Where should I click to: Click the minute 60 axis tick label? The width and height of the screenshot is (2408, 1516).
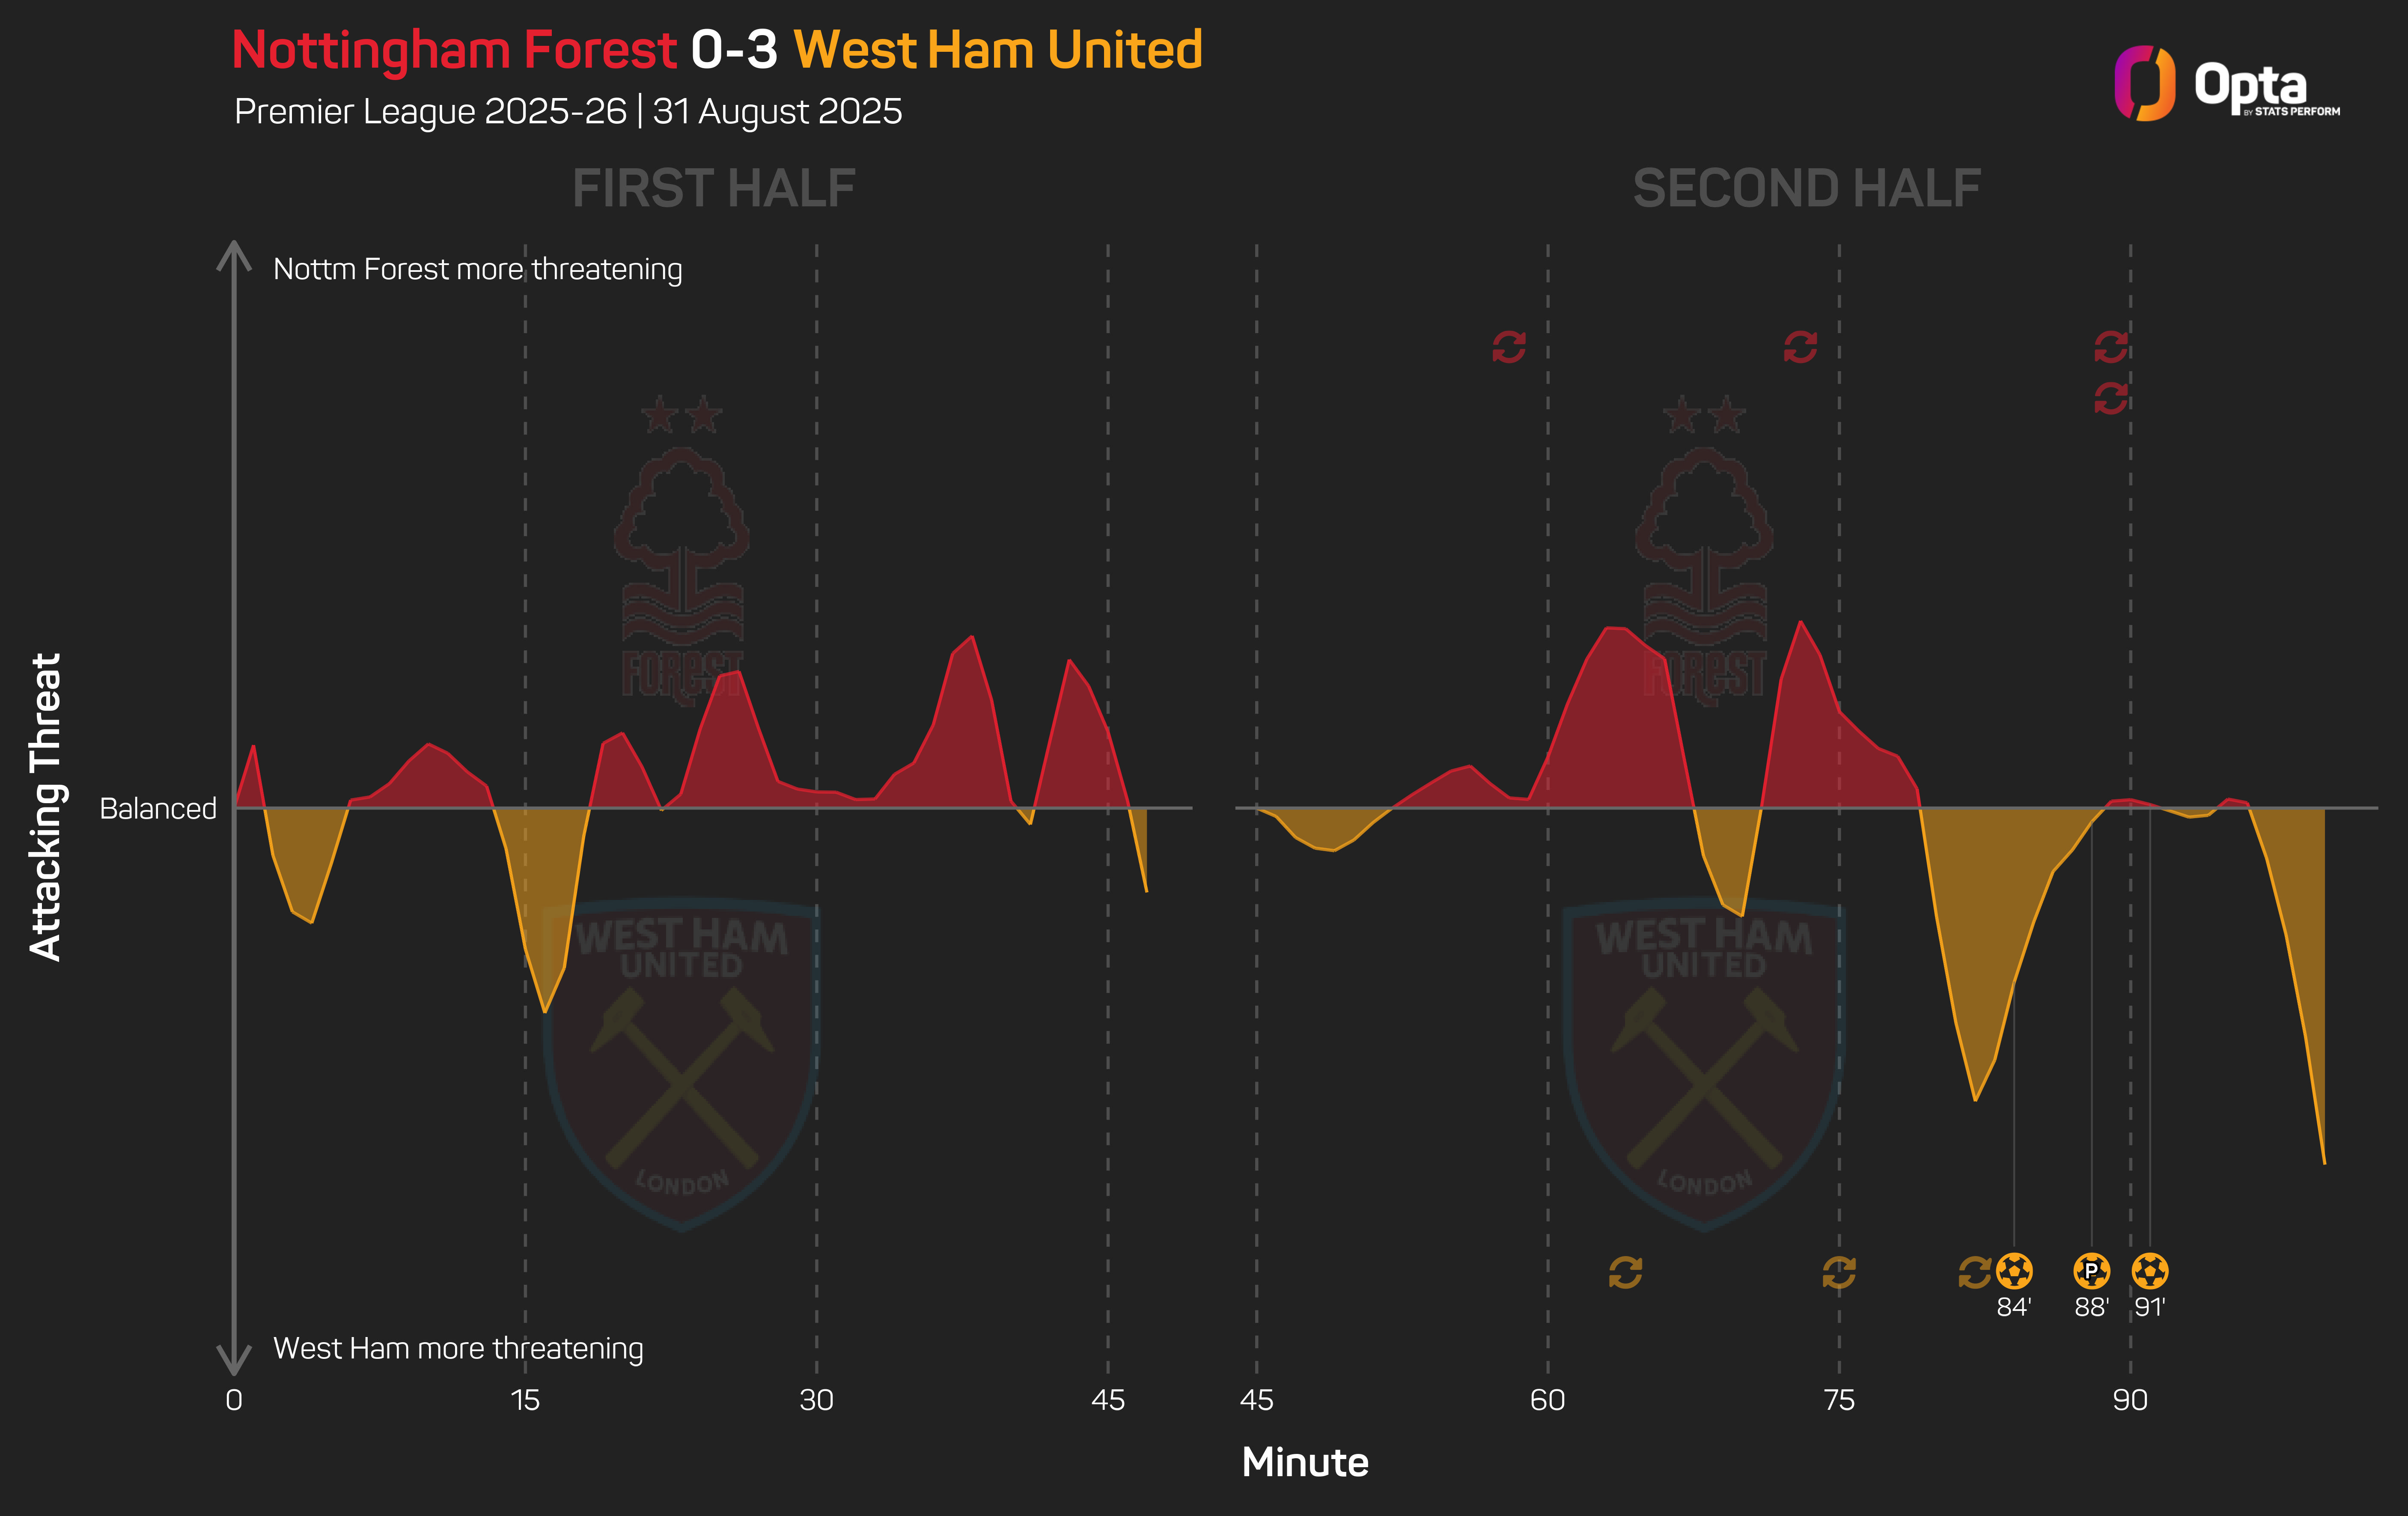coord(1547,1400)
